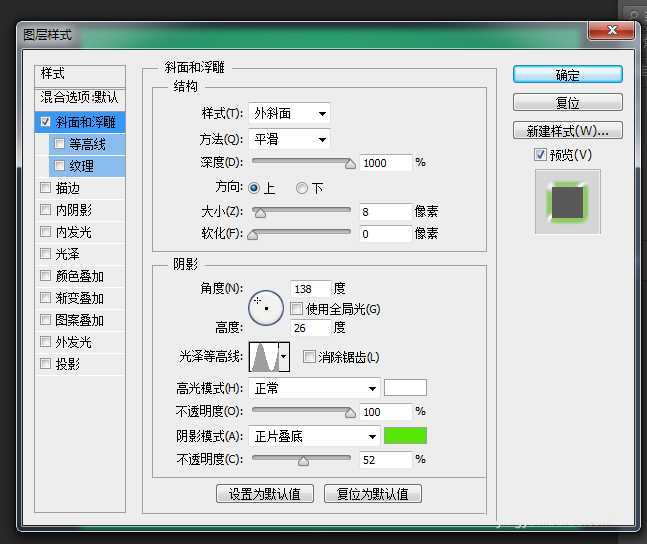
Task: Select the 下 (Down) direction radio button
Action: pos(302,188)
